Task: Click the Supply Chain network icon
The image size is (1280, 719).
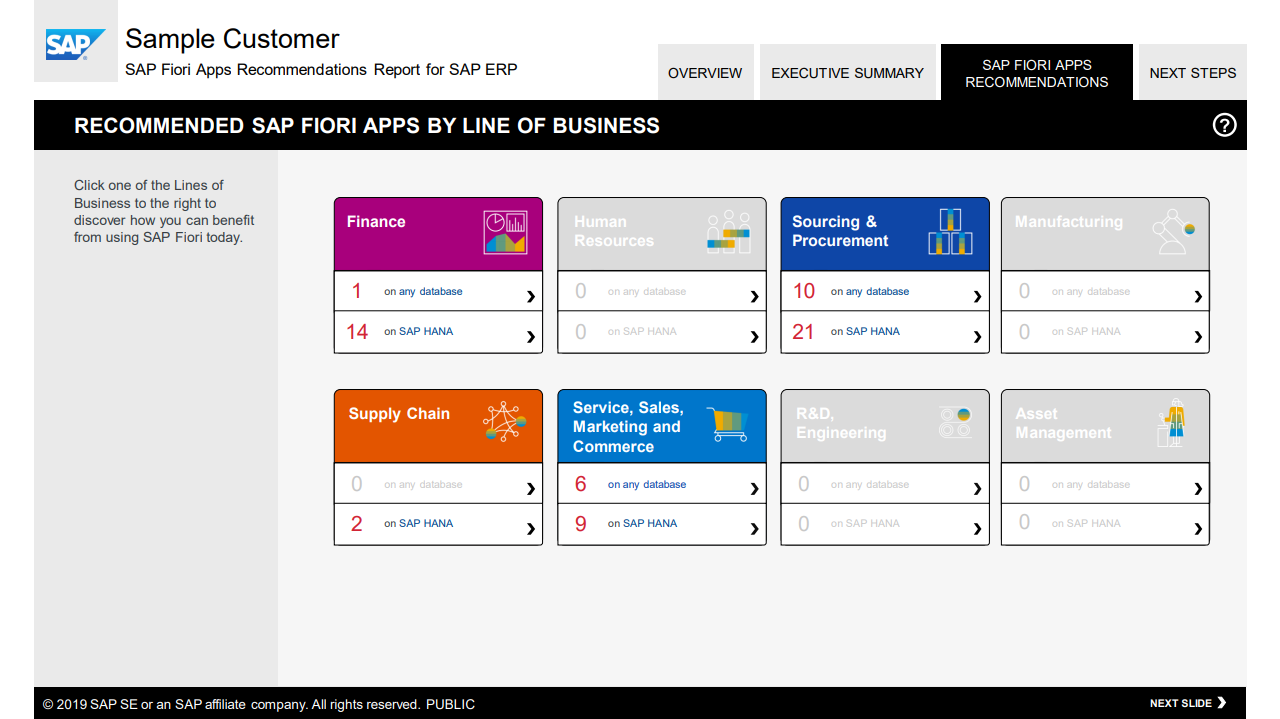Action: 505,422
